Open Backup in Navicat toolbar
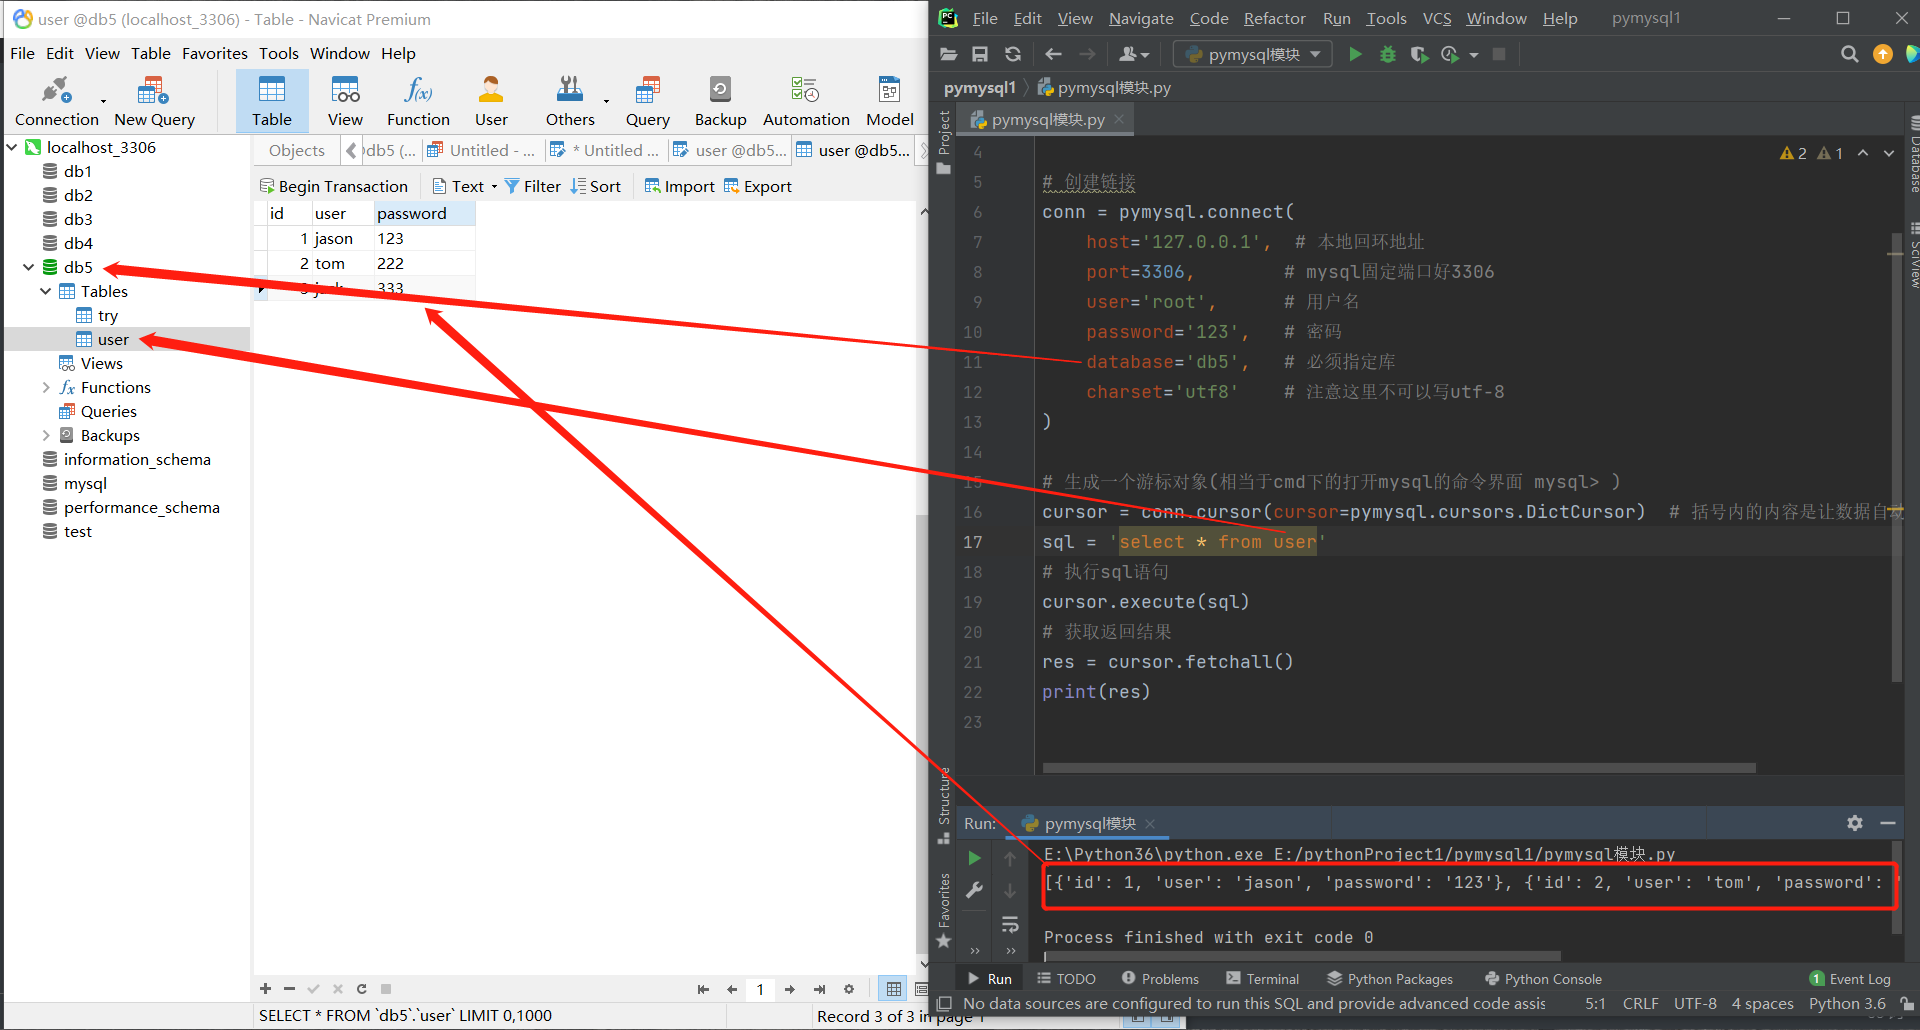 720,102
